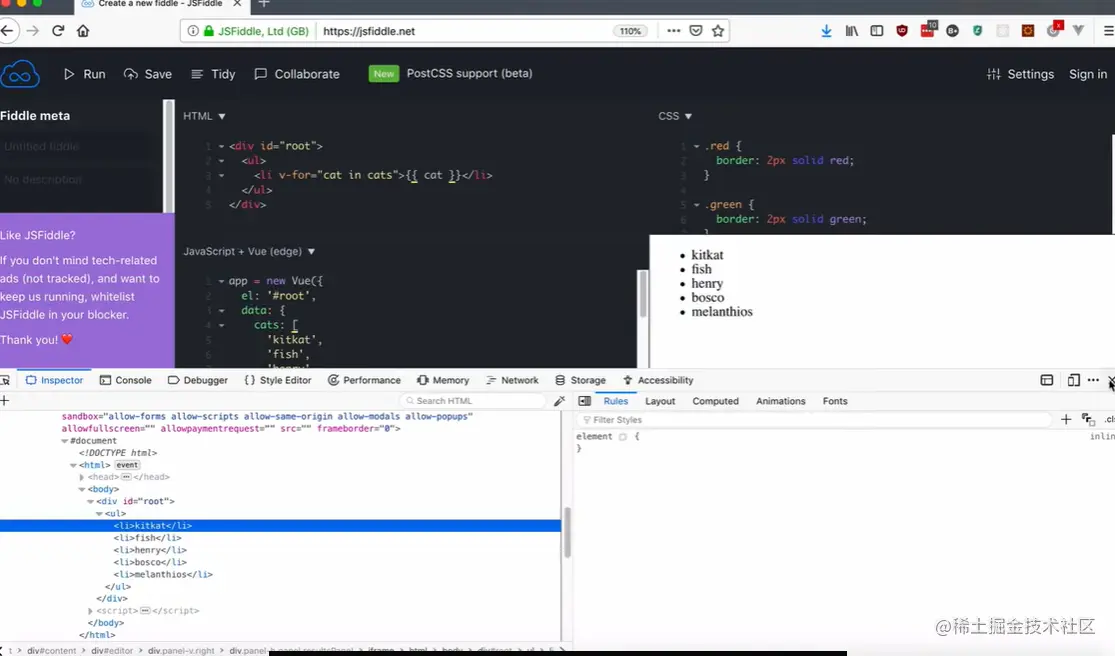Image resolution: width=1115 pixels, height=656 pixels.
Task: Collapse the div id="root" node
Action: 90,501
